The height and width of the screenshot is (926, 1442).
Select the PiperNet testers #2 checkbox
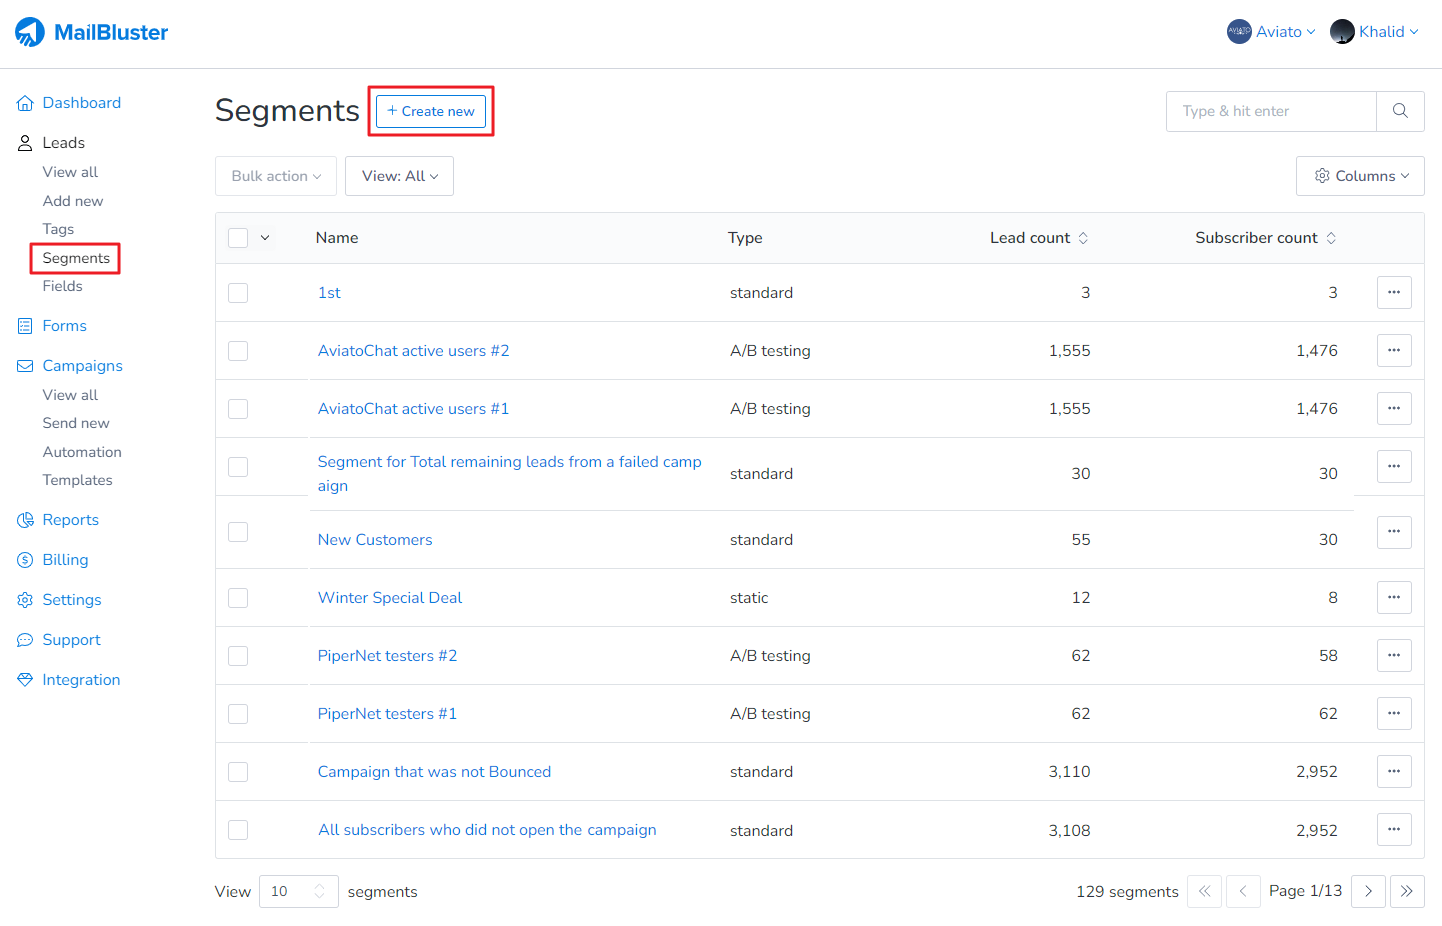(x=238, y=656)
